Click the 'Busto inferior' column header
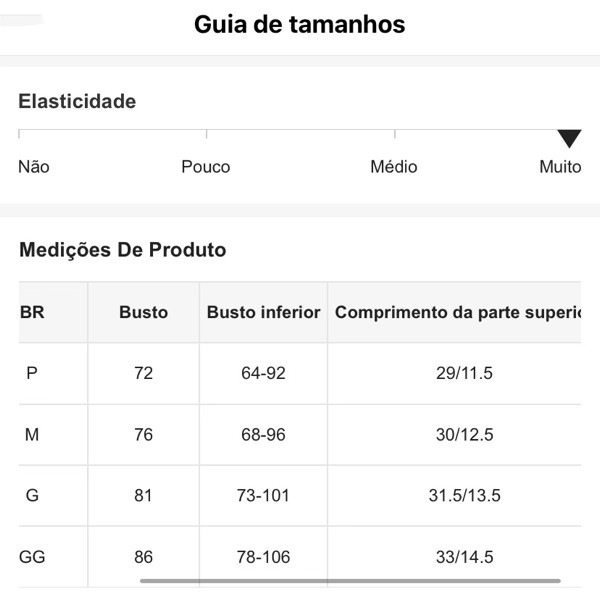The image size is (600, 600). point(263,312)
